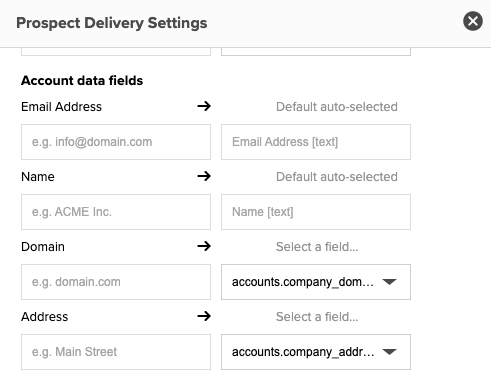Open the accounts.company_dom... dropdown
Viewport: 491px width, 377px height.
pos(316,282)
